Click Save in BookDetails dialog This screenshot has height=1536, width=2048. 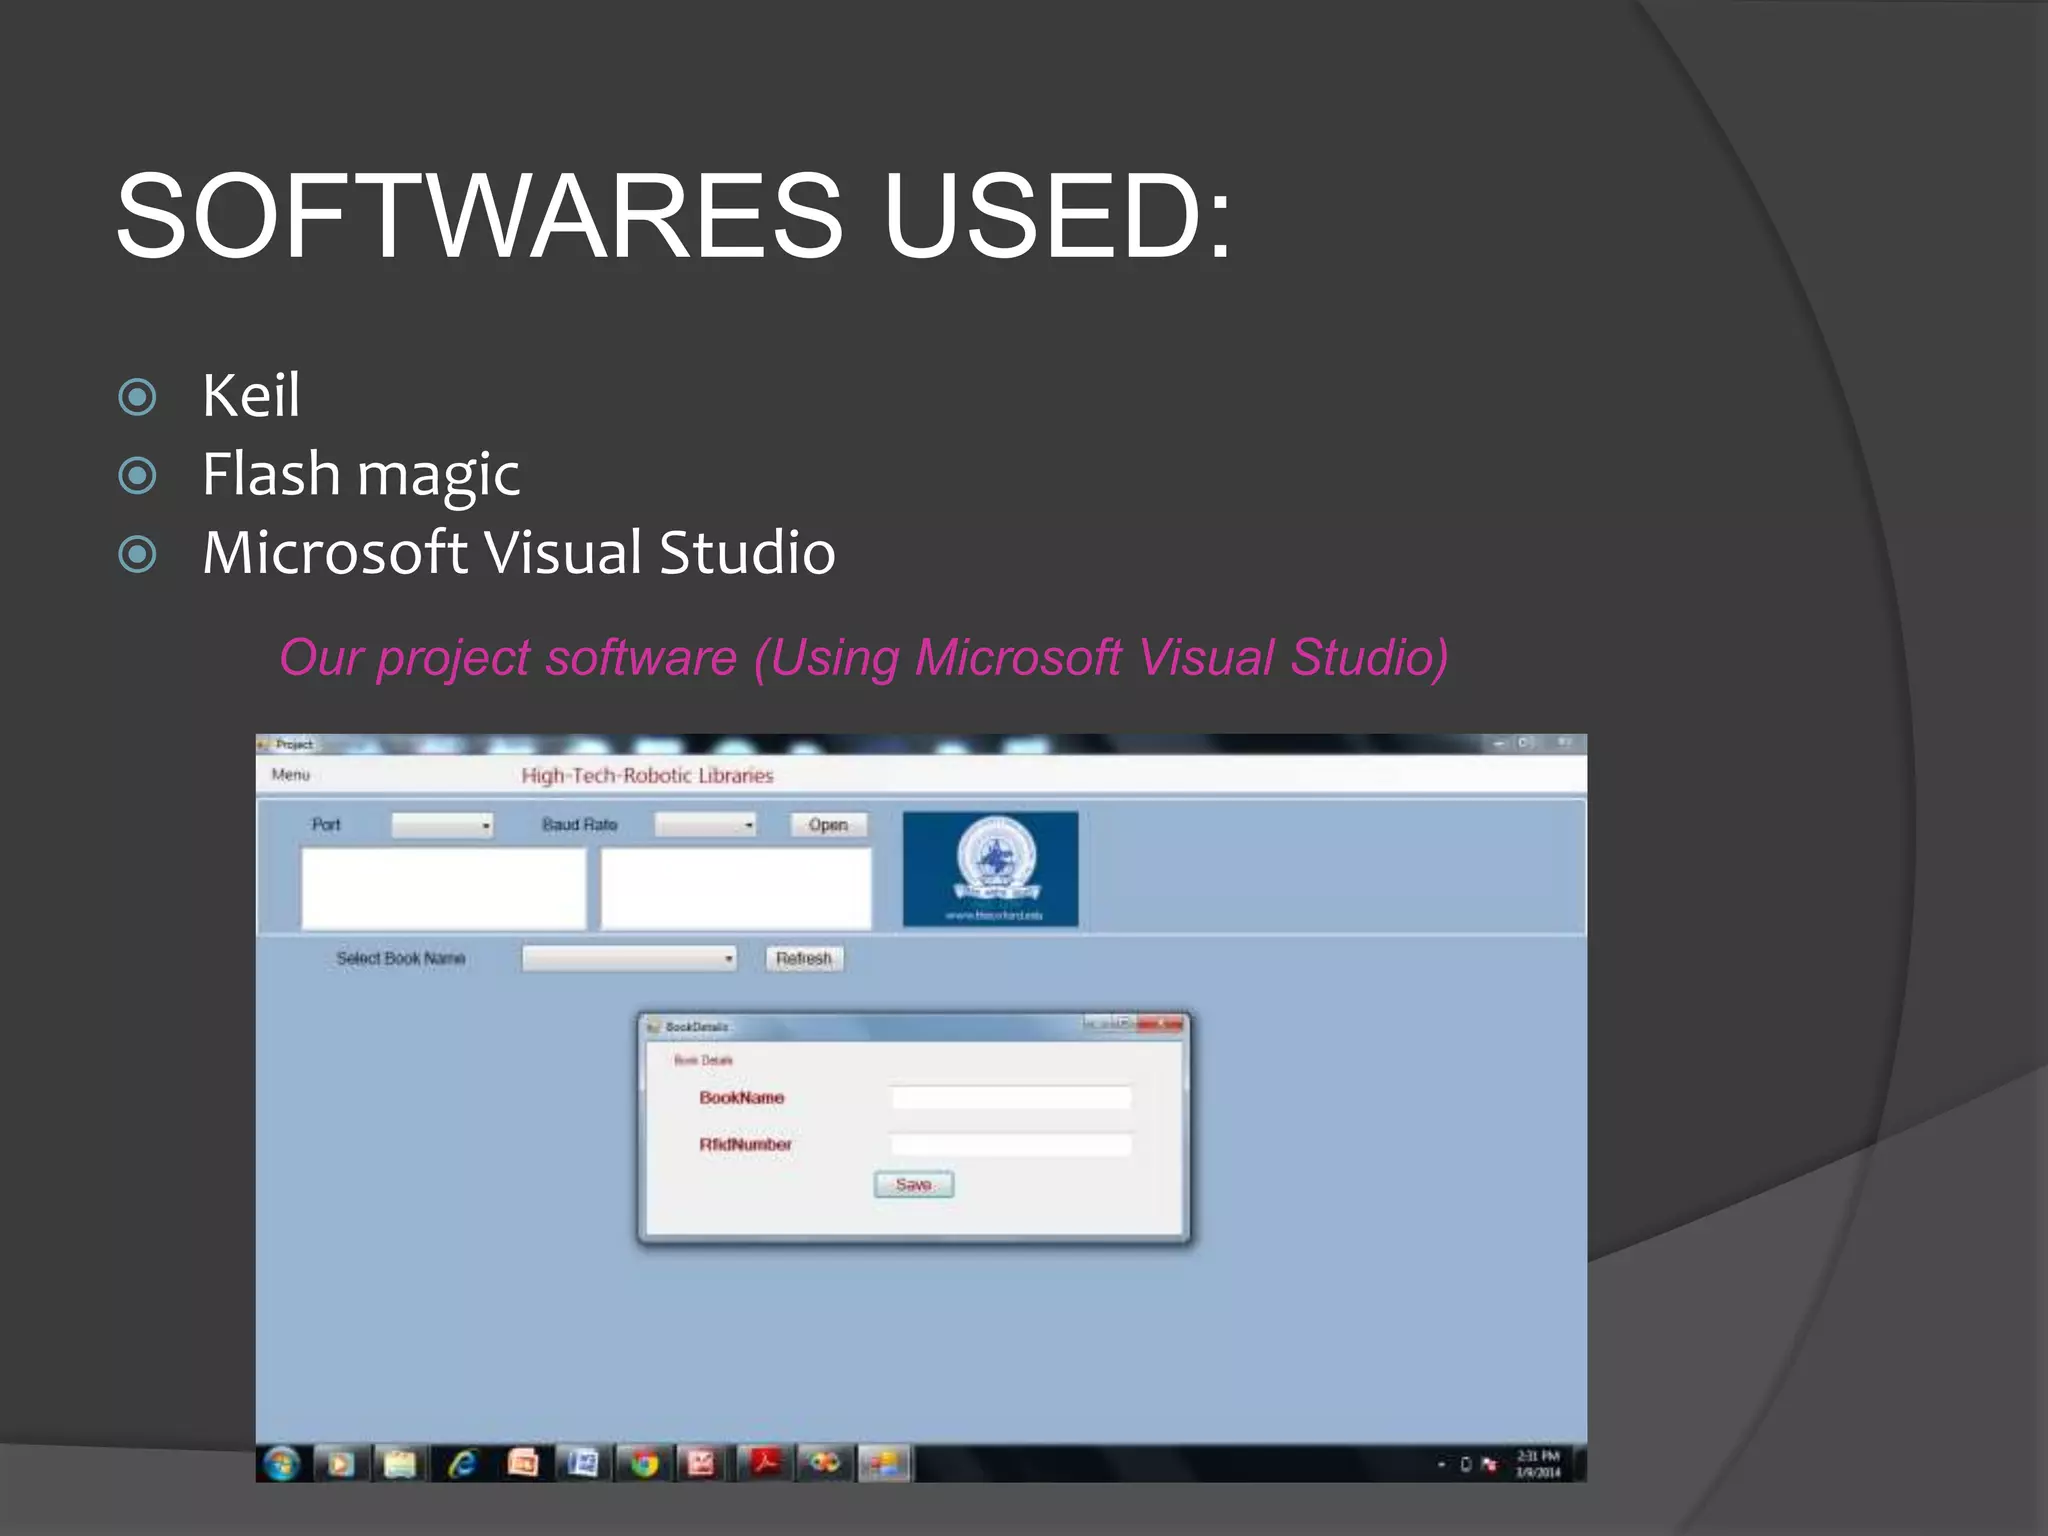click(914, 1185)
